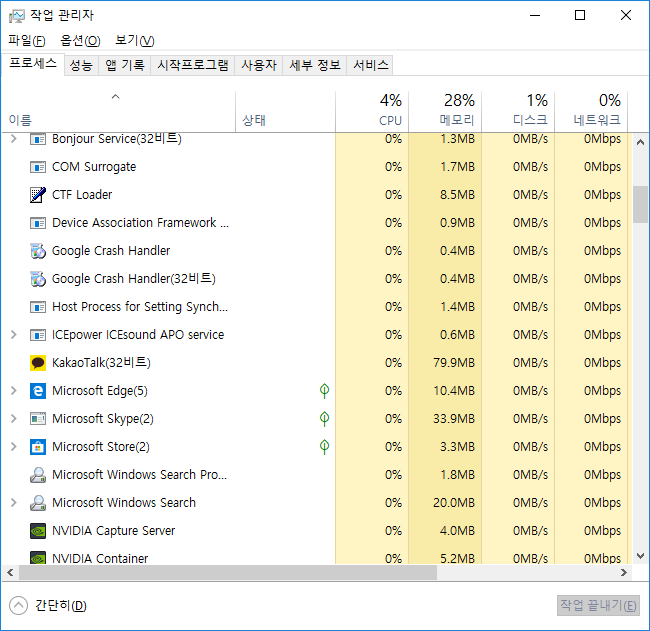Sort by the 디스크 column header
This screenshot has height=631, width=650.
(x=518, y=111)
